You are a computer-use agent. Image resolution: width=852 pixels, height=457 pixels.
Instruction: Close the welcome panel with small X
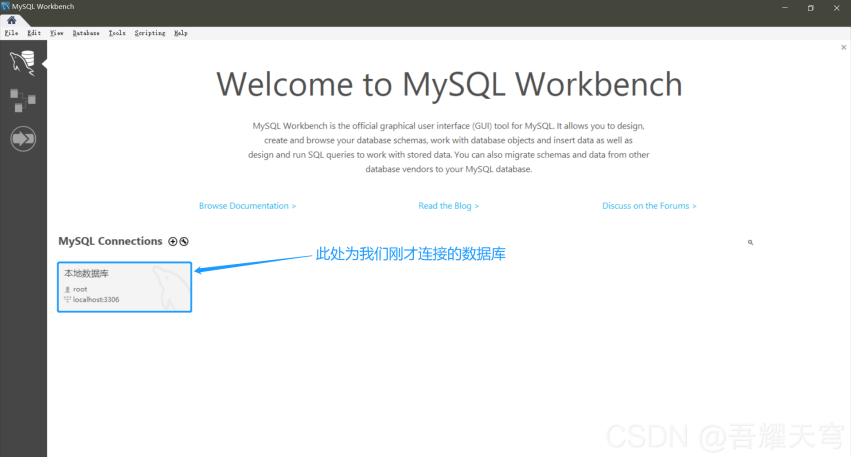(x=844, y=47)
